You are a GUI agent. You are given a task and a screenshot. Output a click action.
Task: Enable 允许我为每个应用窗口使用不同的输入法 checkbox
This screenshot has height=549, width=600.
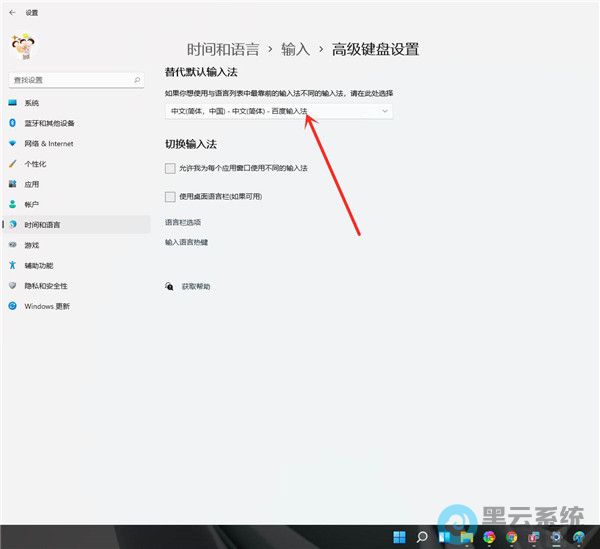[x=170, y=168]
